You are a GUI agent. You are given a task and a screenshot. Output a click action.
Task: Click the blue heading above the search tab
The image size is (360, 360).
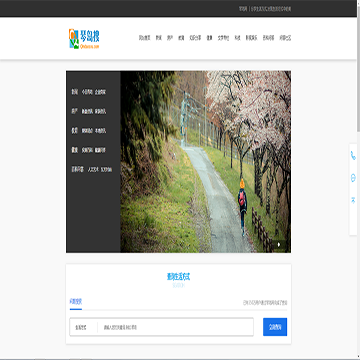[x=178, y=277]
